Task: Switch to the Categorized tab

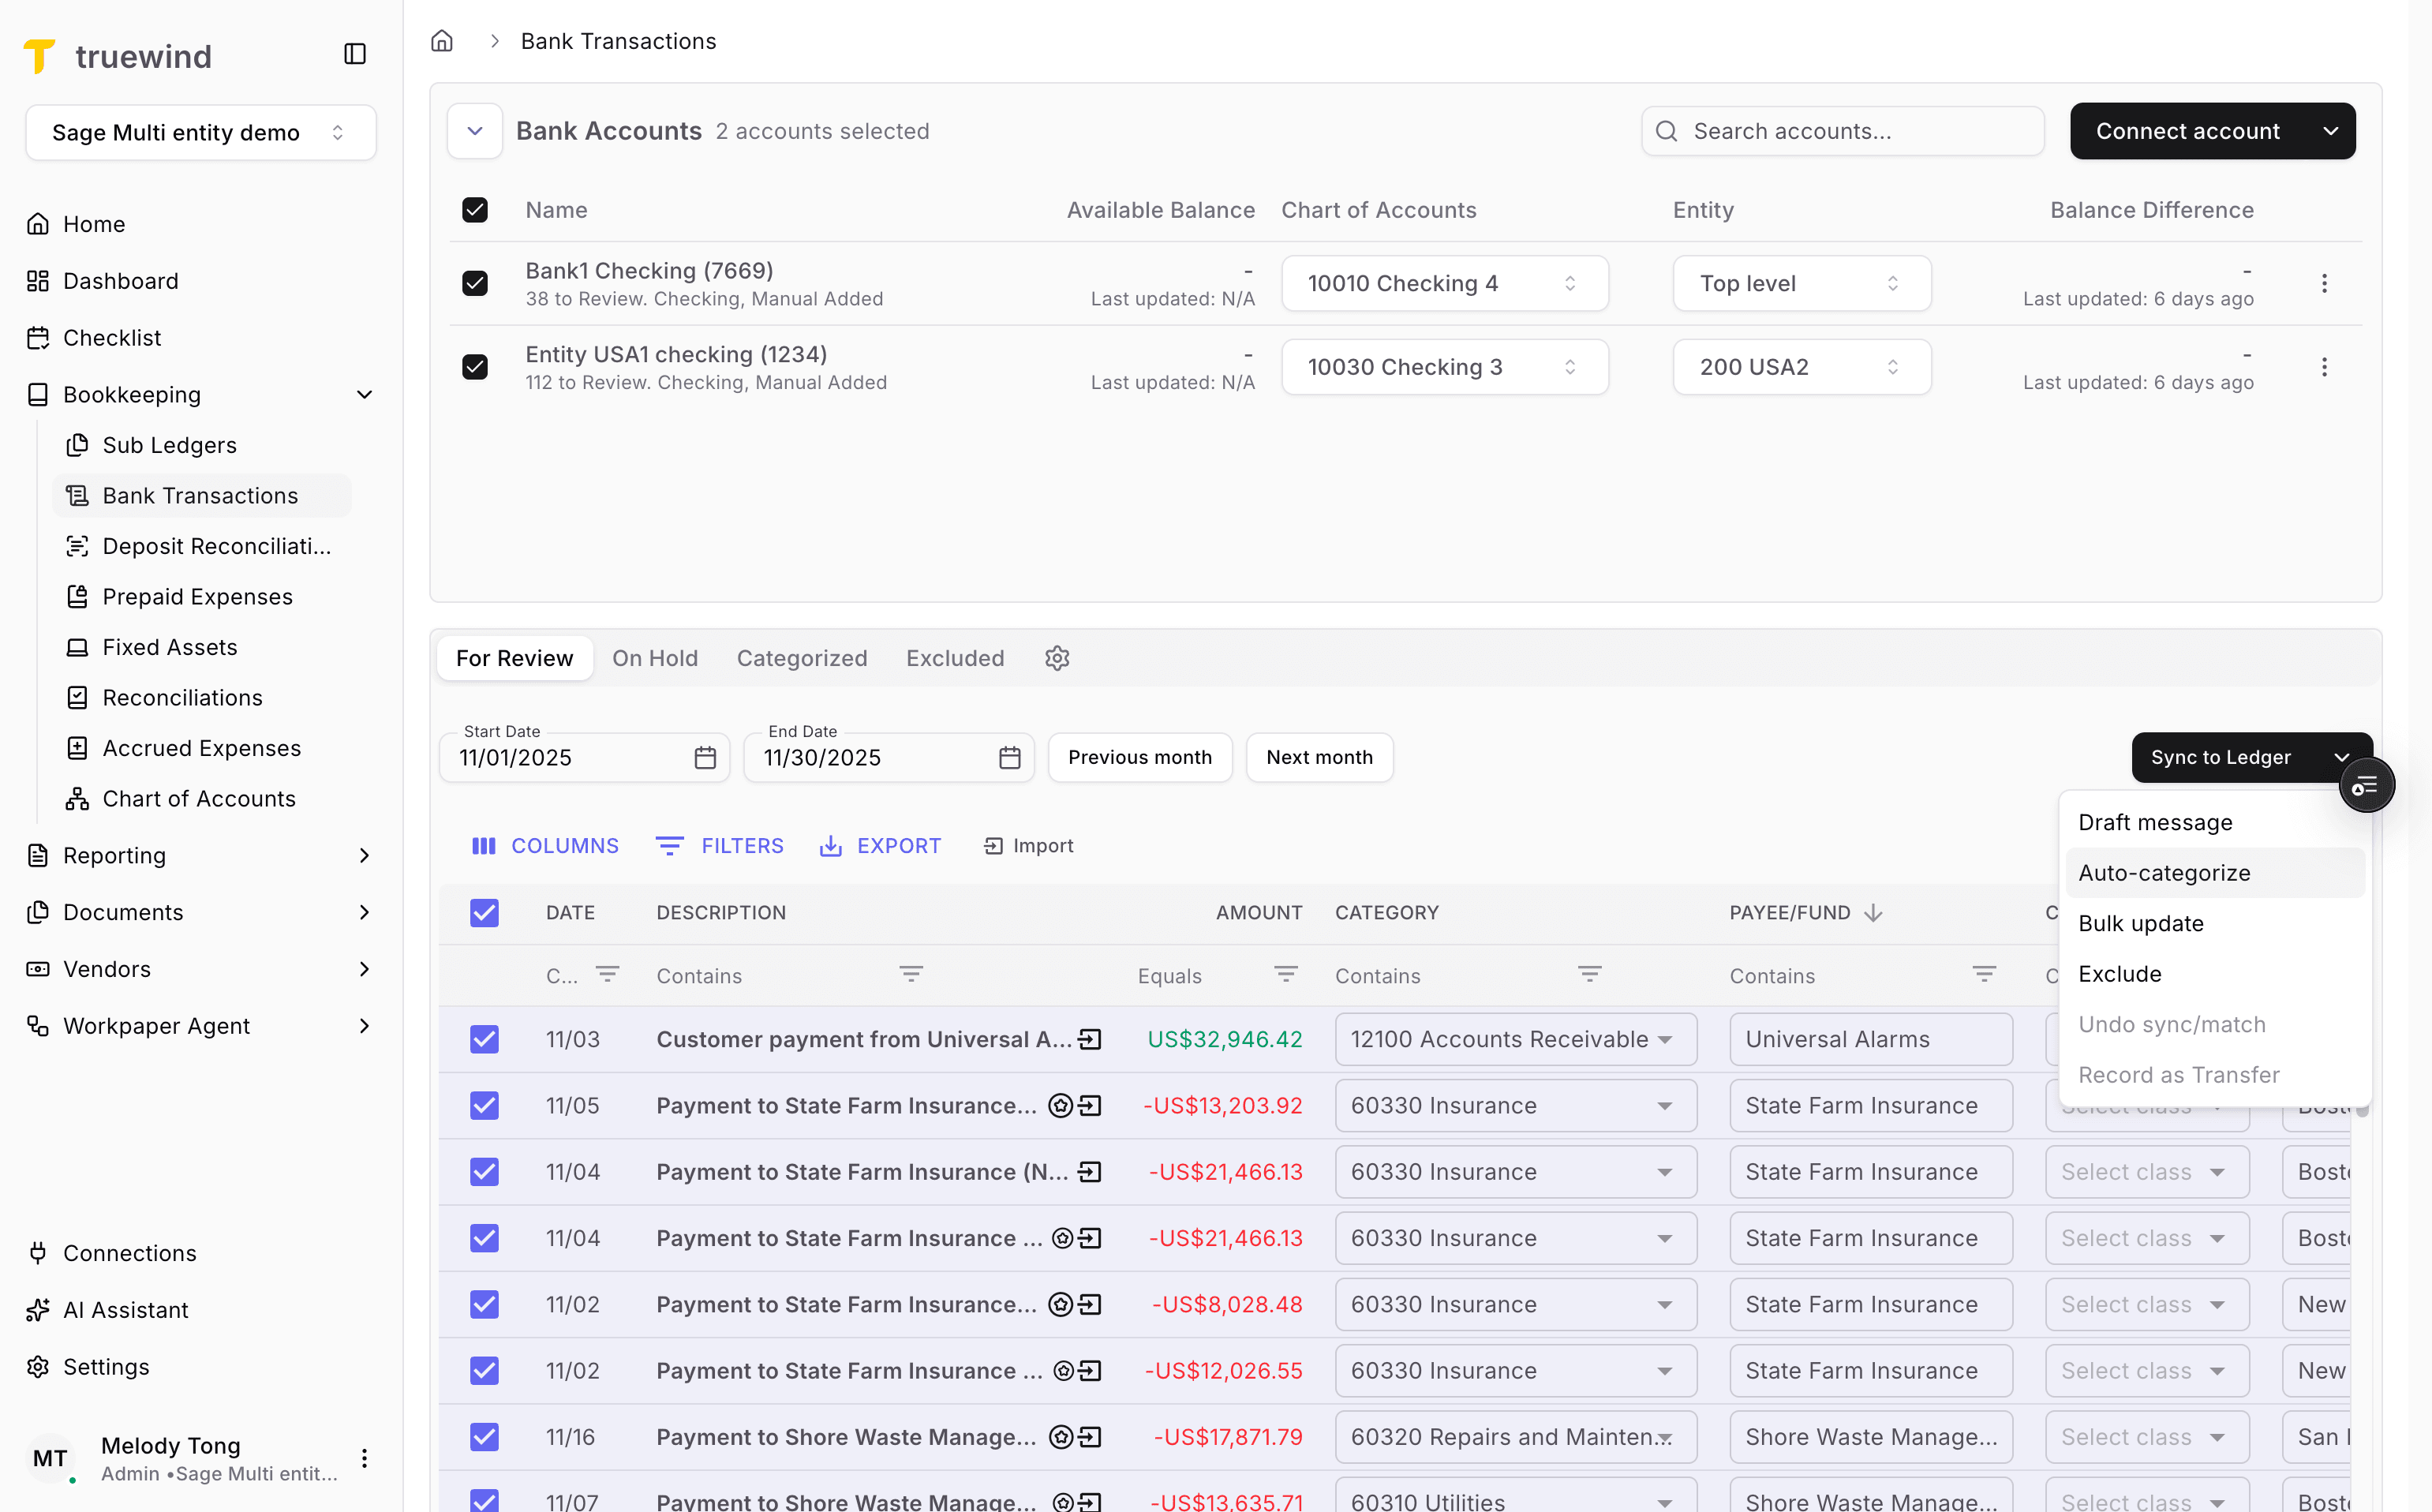Action: [802, 658]
